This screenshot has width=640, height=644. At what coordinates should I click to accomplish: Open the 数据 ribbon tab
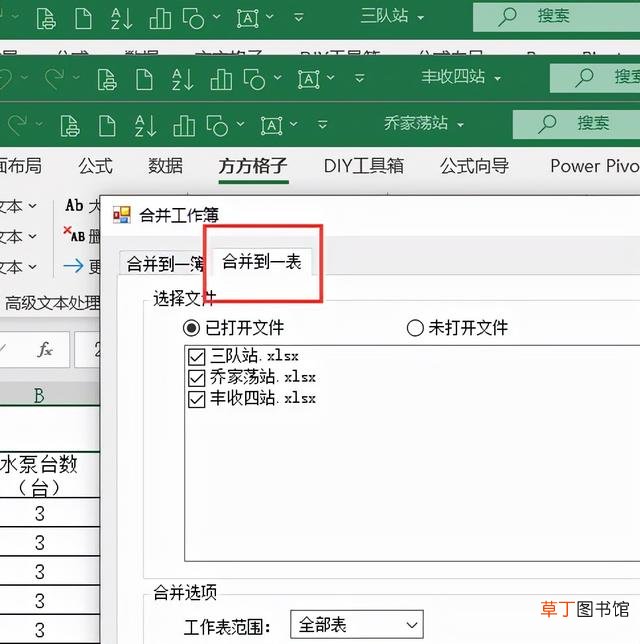pos(165,166)
